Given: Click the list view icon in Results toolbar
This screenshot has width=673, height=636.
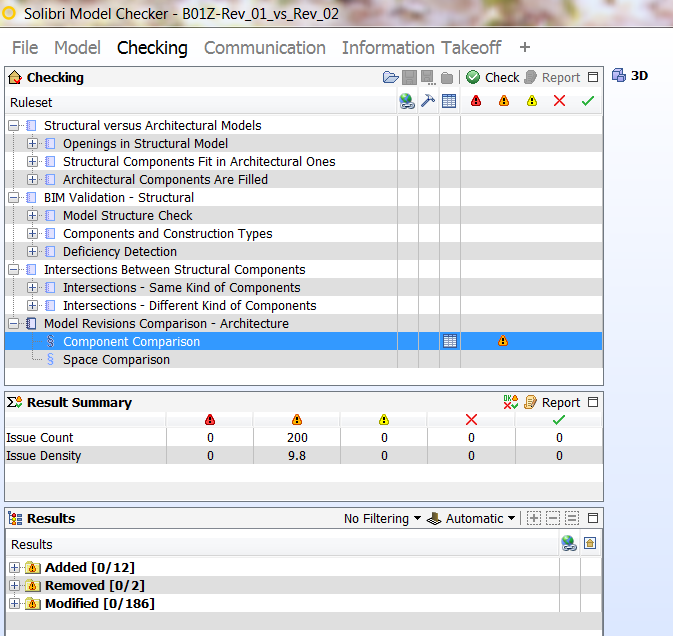Looking at the screenshot, I should point(572,518).
